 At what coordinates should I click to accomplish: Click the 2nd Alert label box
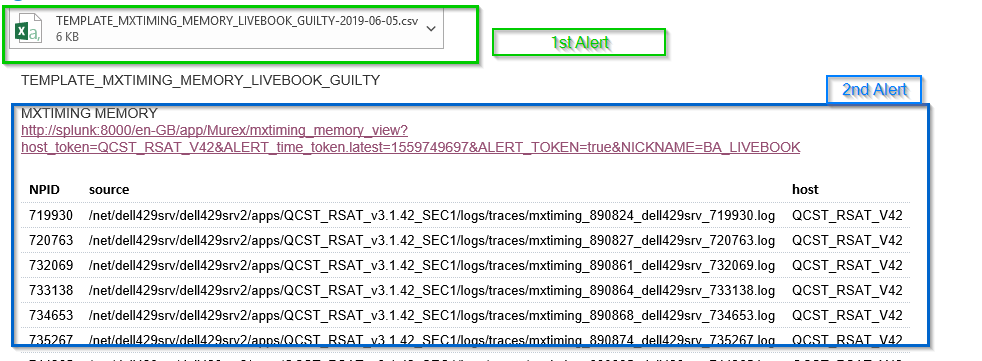[x=874, y=90]
